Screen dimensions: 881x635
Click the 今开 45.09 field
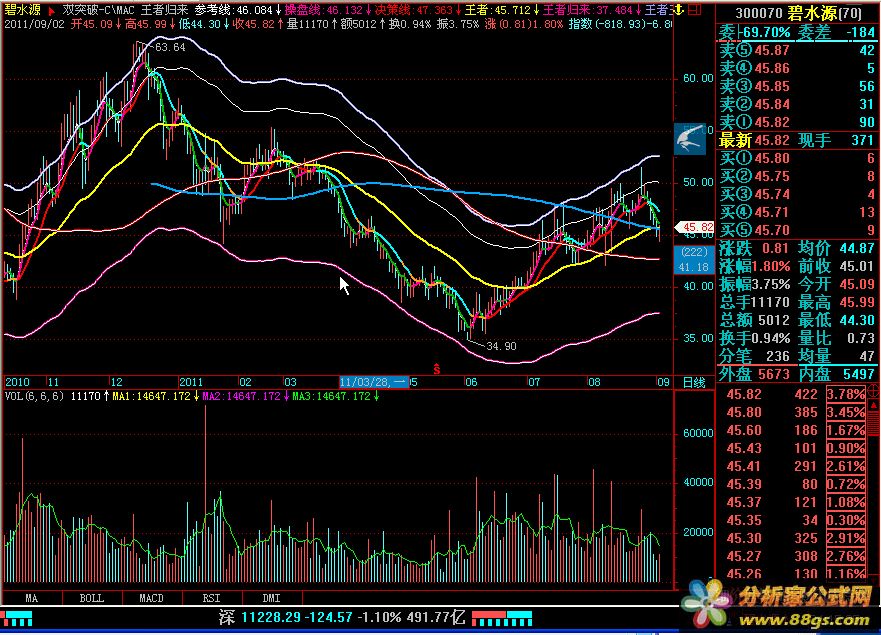(x=836, y=284)
